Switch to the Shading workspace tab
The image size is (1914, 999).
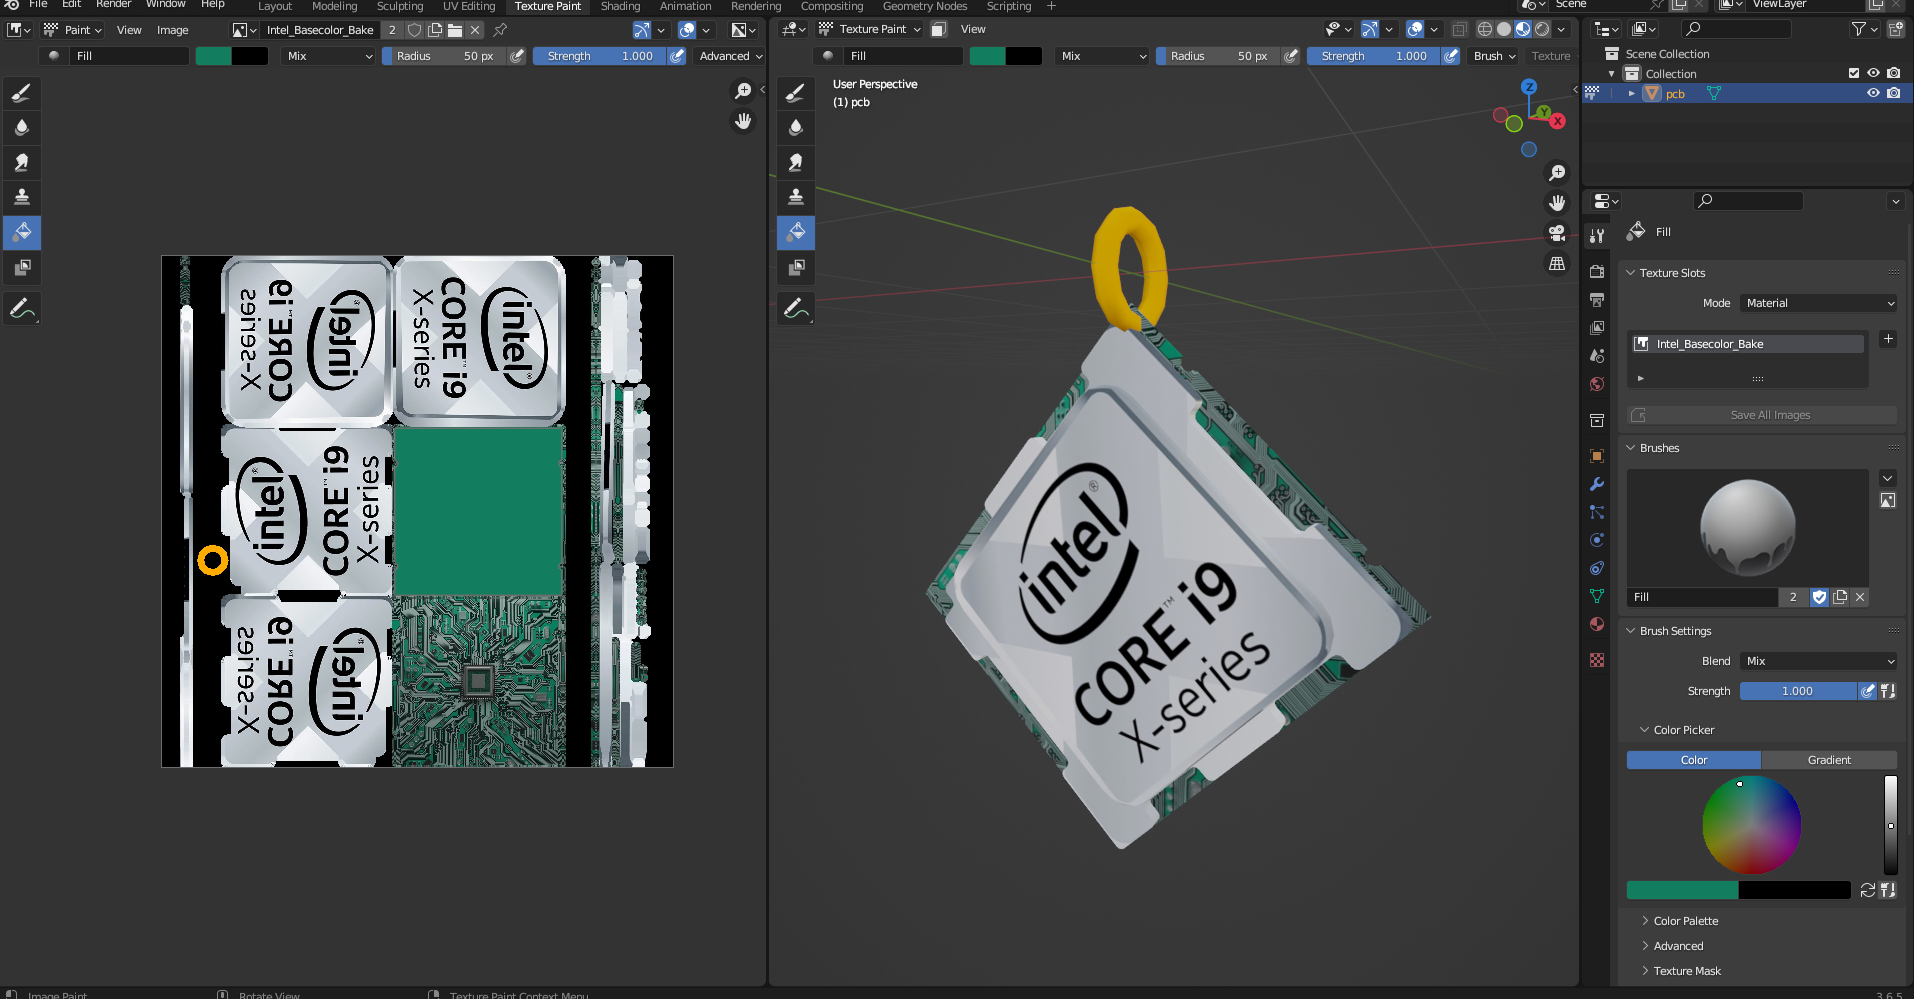[x=620, y=6]
